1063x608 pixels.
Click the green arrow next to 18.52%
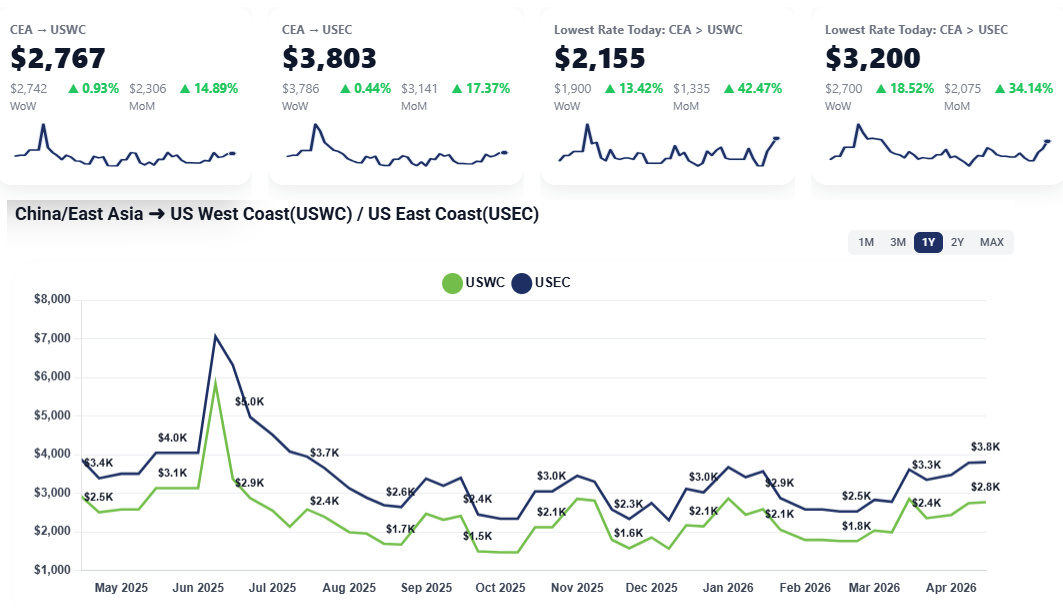[881, 89]
